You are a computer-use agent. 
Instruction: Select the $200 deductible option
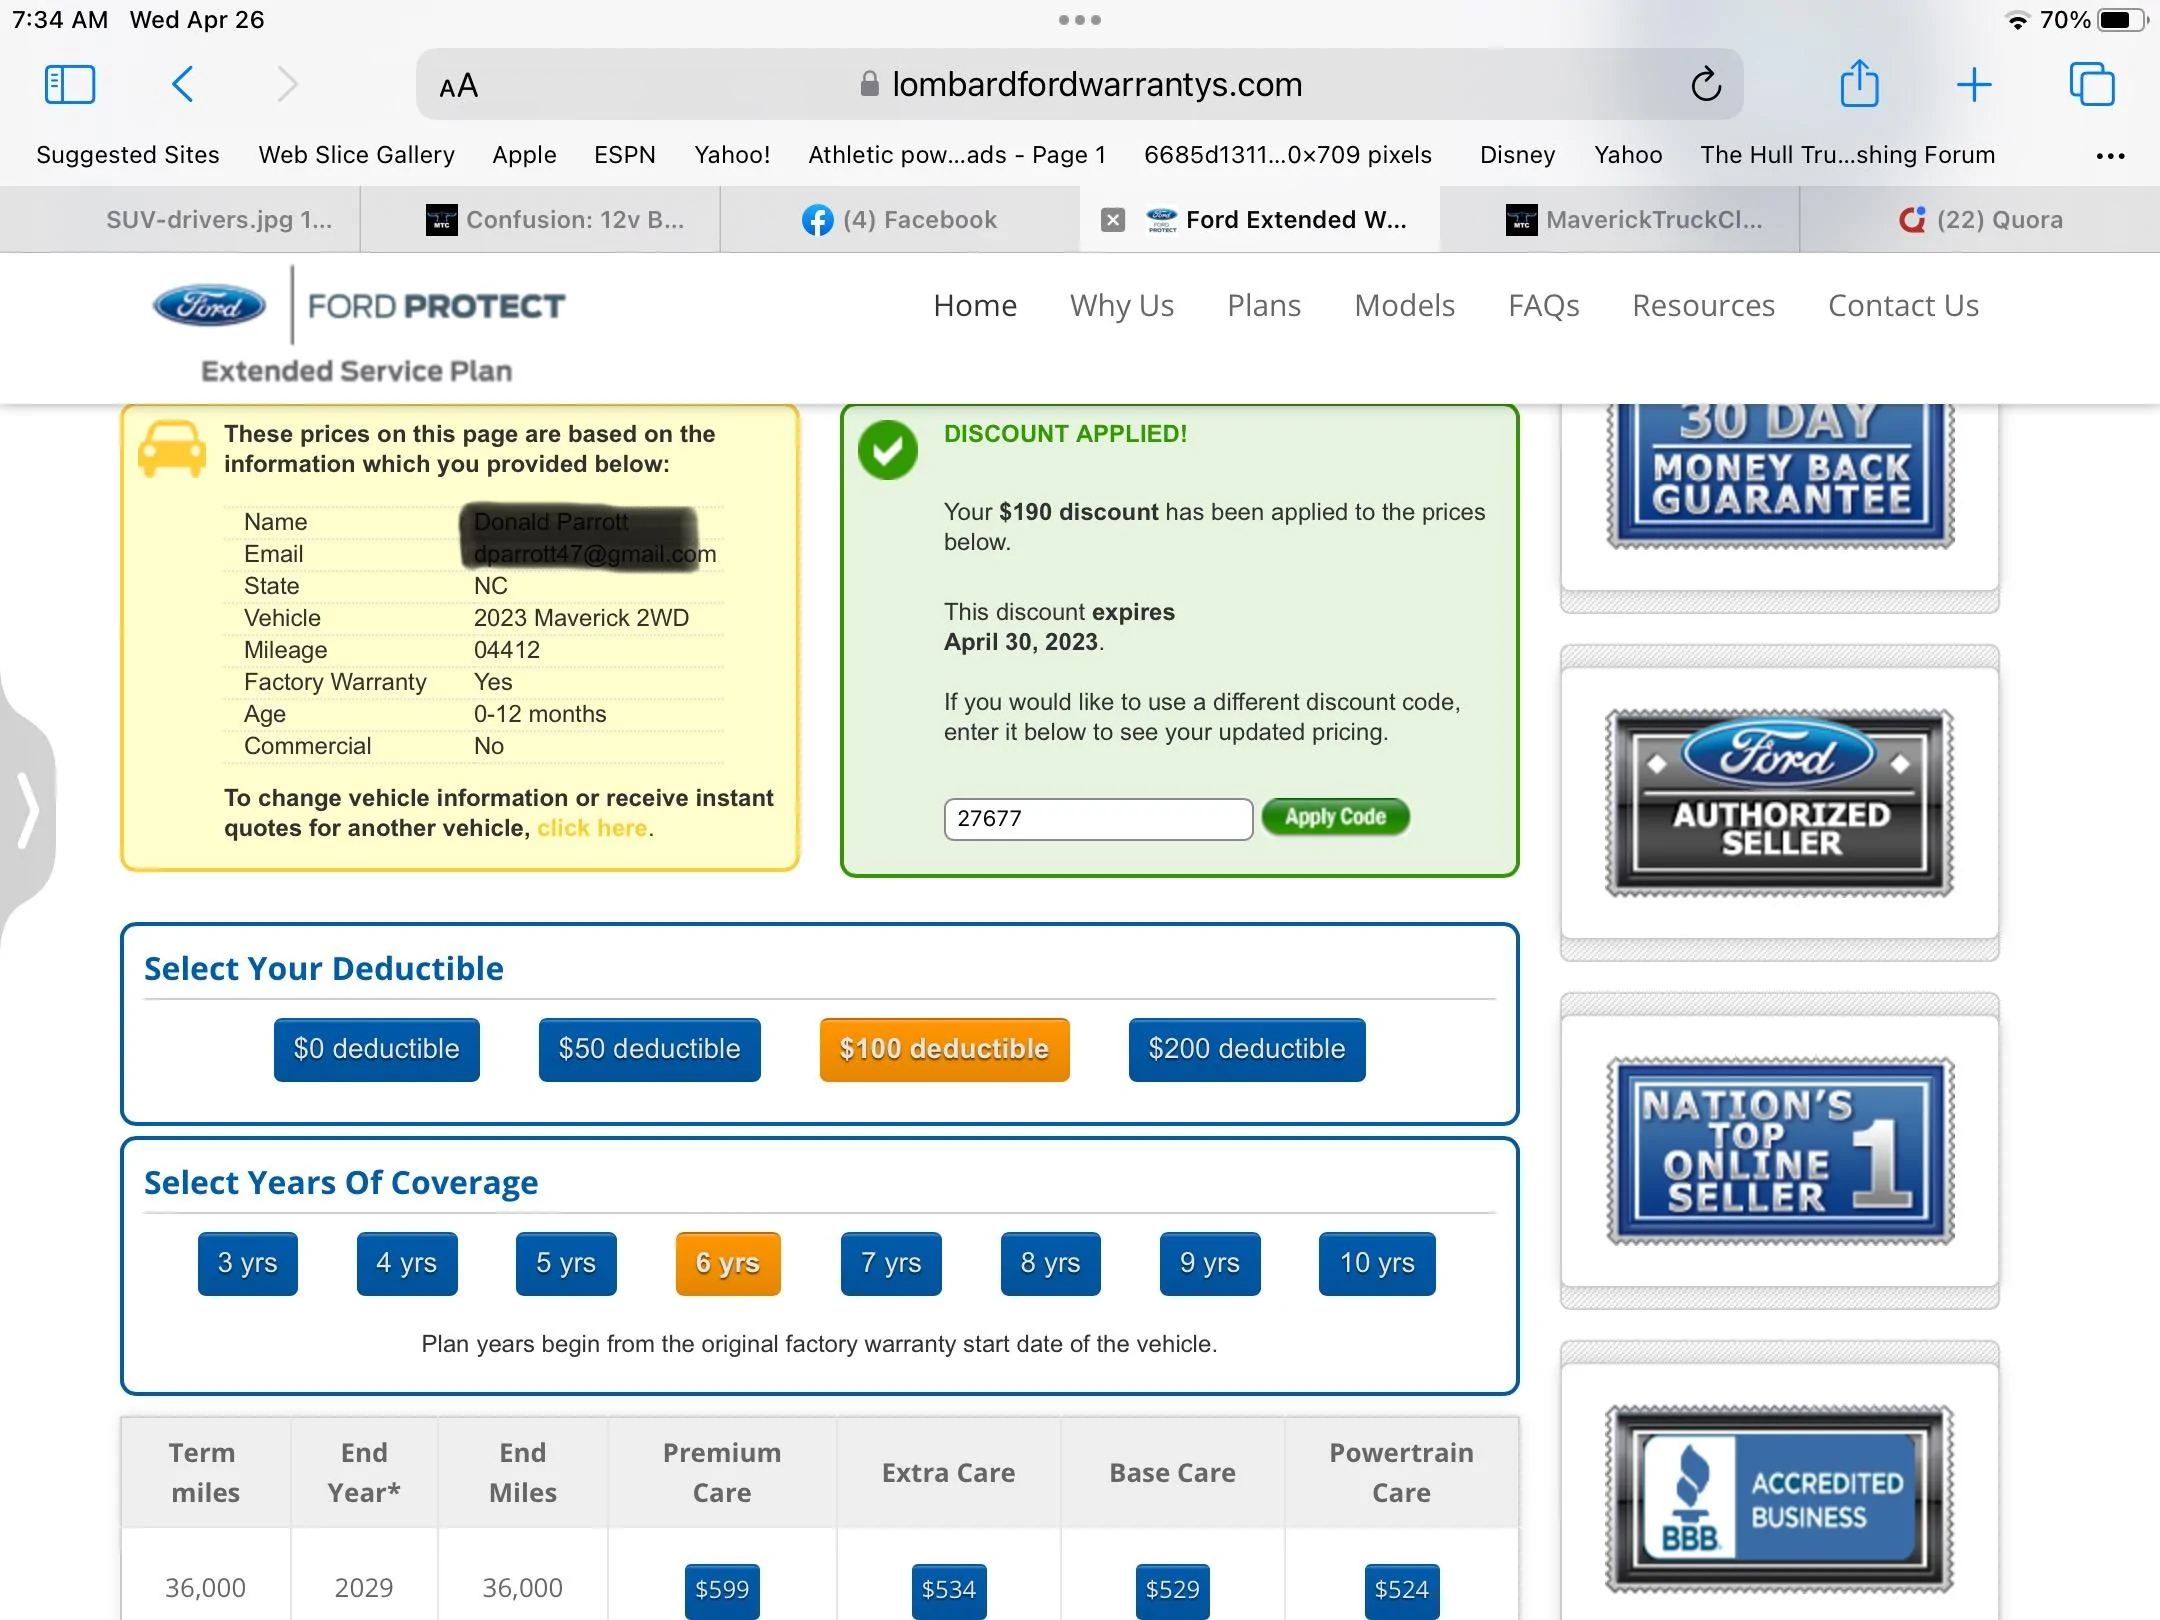(1247, 1049)
